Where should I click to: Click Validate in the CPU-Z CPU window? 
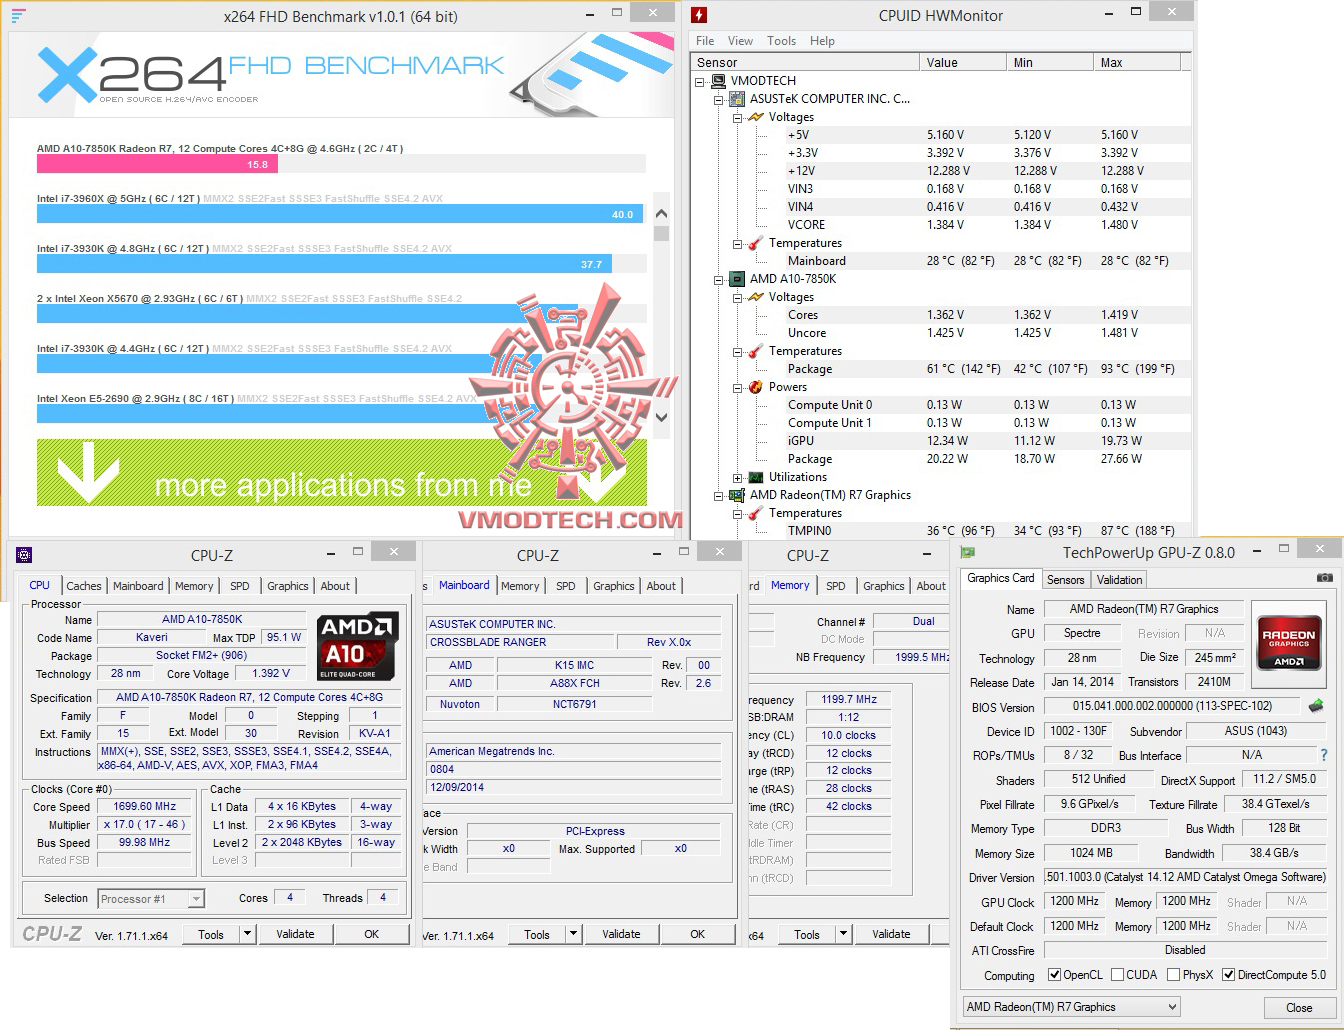(295, 934)
